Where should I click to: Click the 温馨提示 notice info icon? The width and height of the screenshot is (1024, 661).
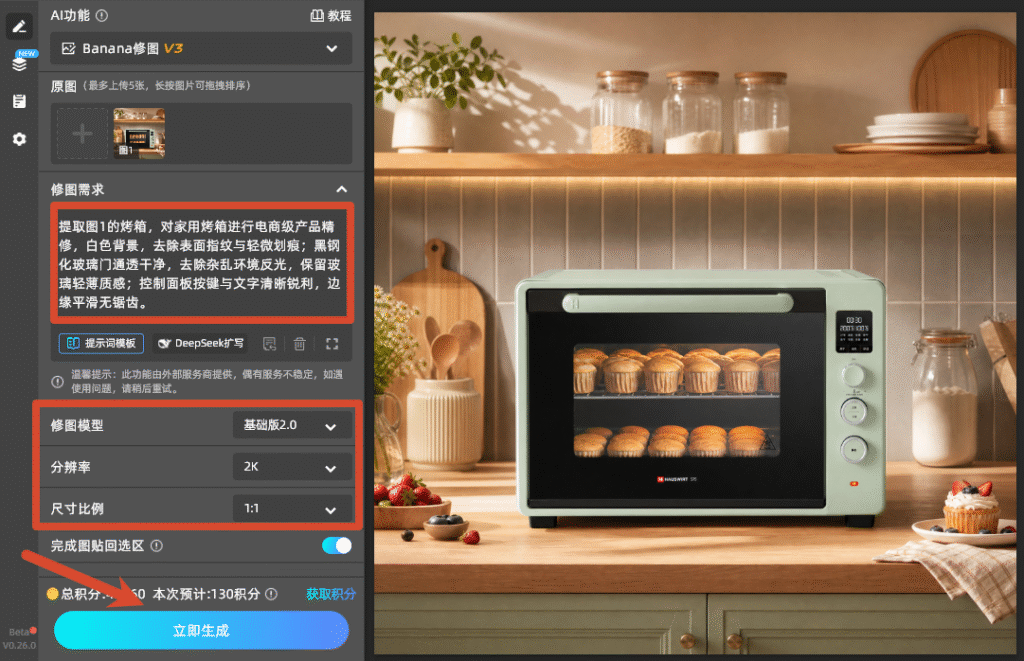[x=57, y=381]
